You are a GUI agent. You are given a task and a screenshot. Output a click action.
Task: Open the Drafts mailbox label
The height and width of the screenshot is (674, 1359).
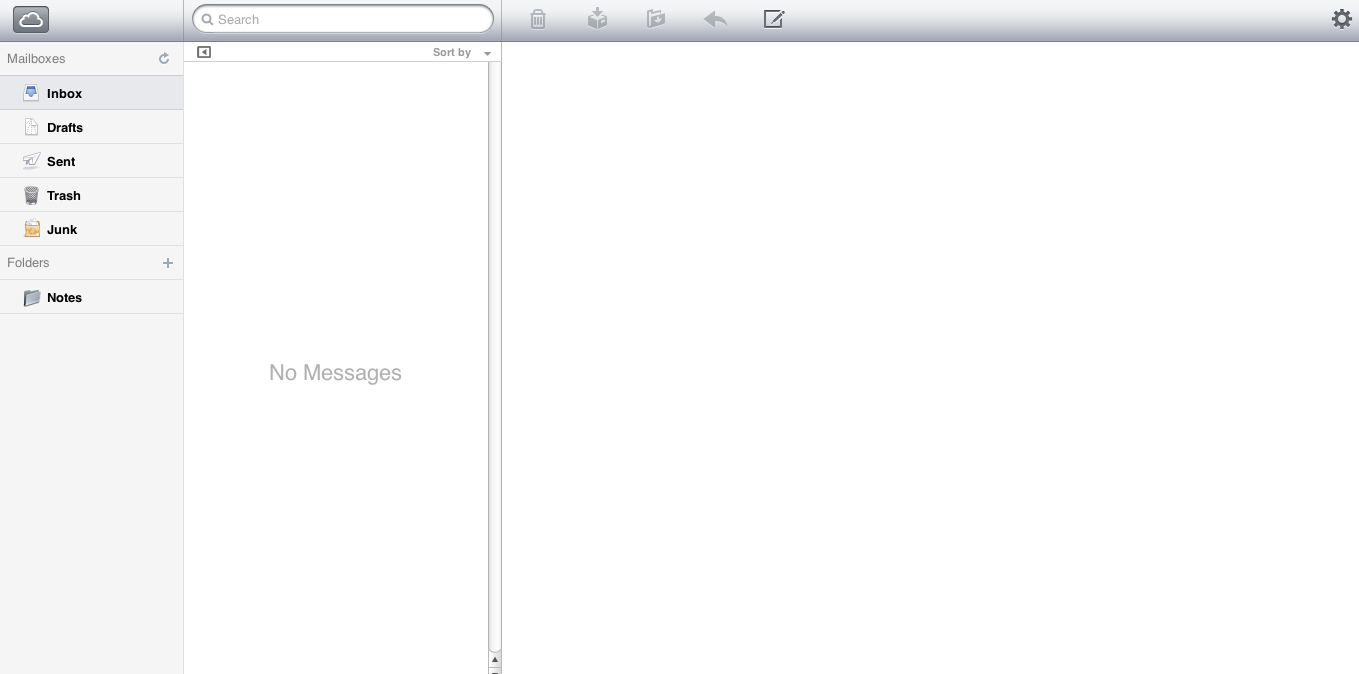(x=65, y=127)
